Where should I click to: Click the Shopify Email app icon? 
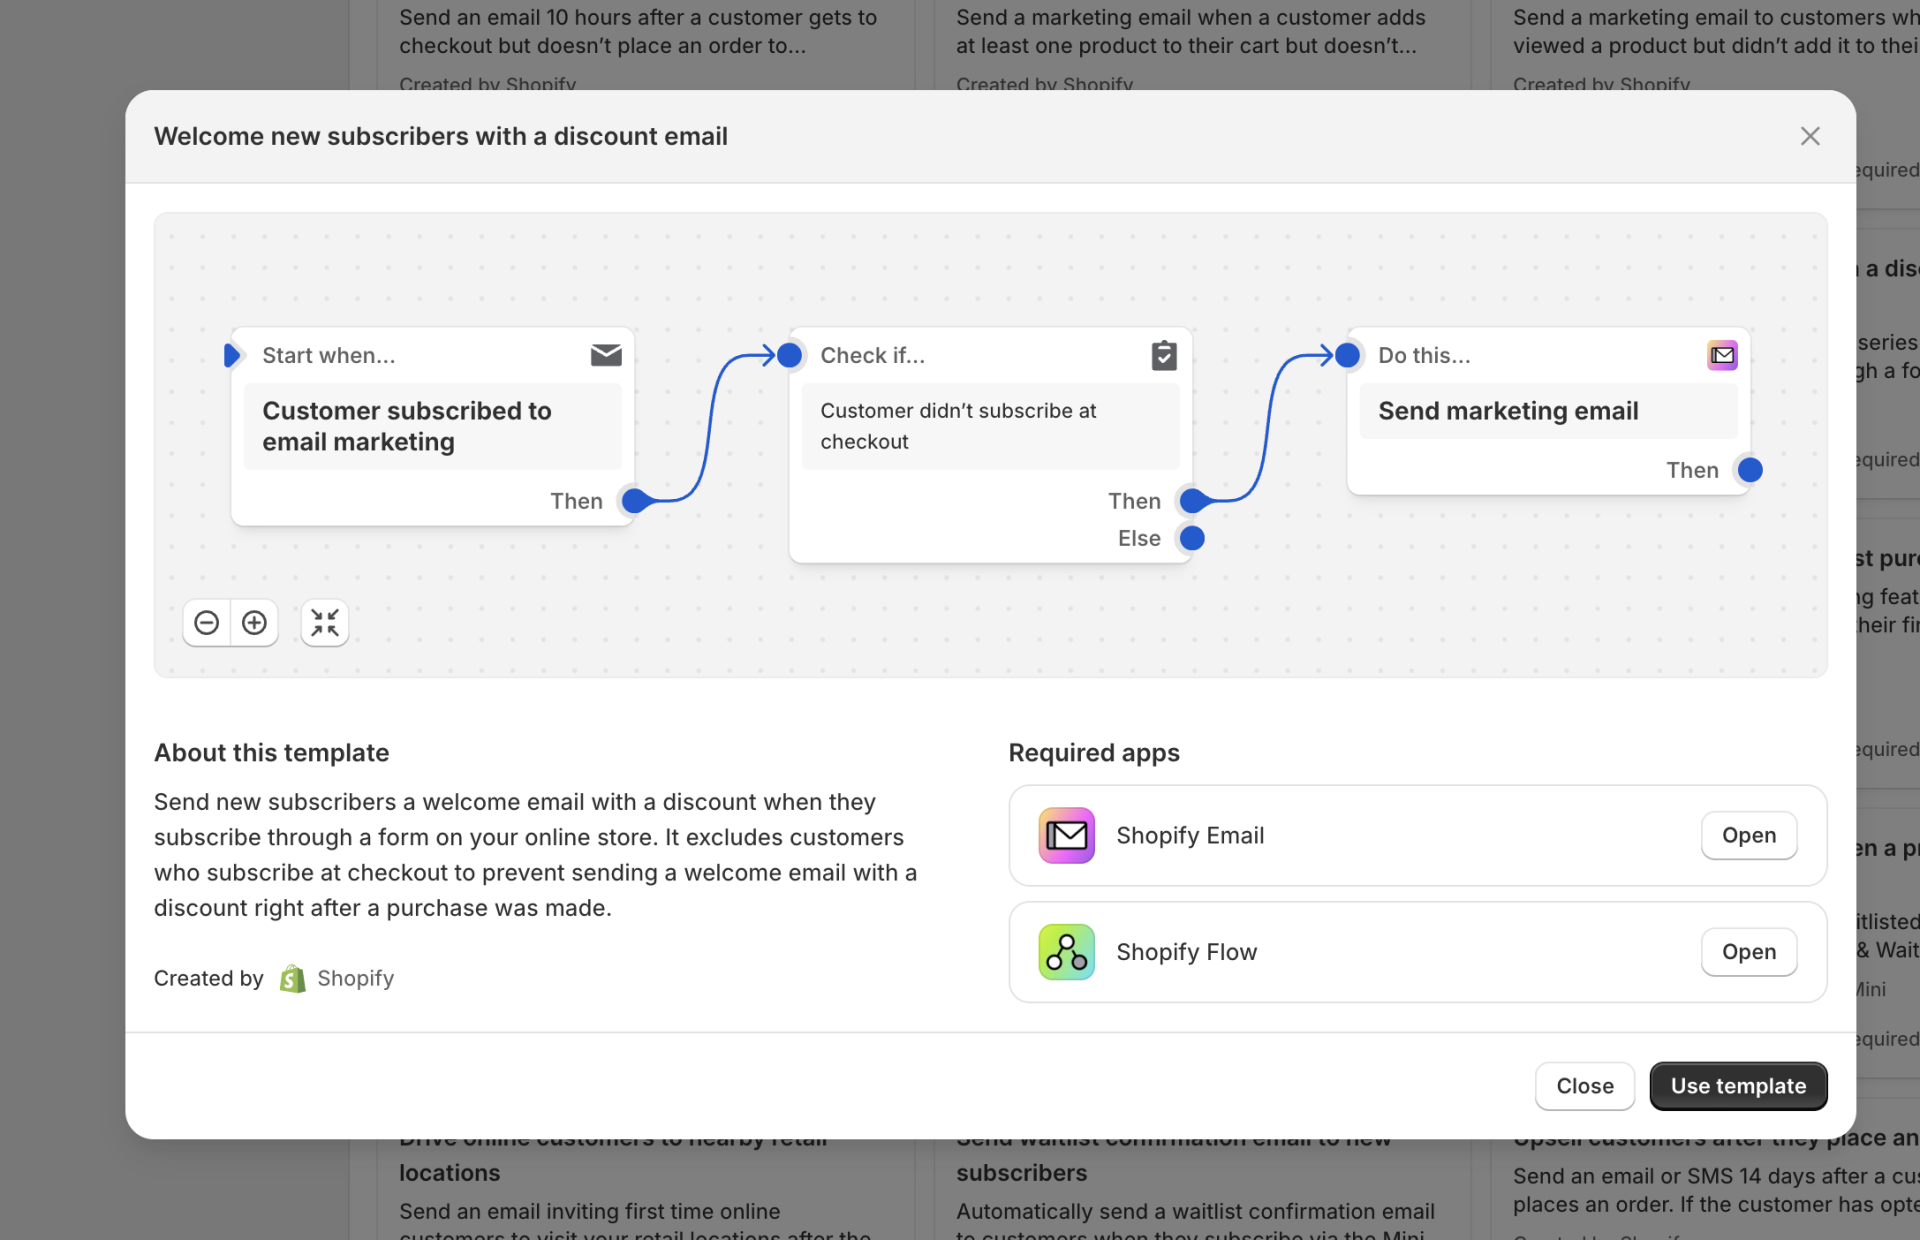pos(1066,835)
